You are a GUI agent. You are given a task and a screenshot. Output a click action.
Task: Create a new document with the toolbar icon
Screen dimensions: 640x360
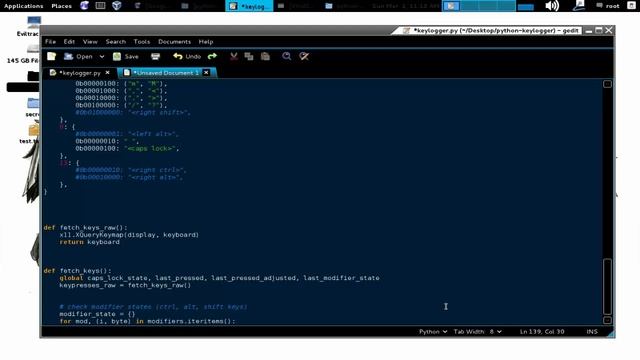pos(51,56)
